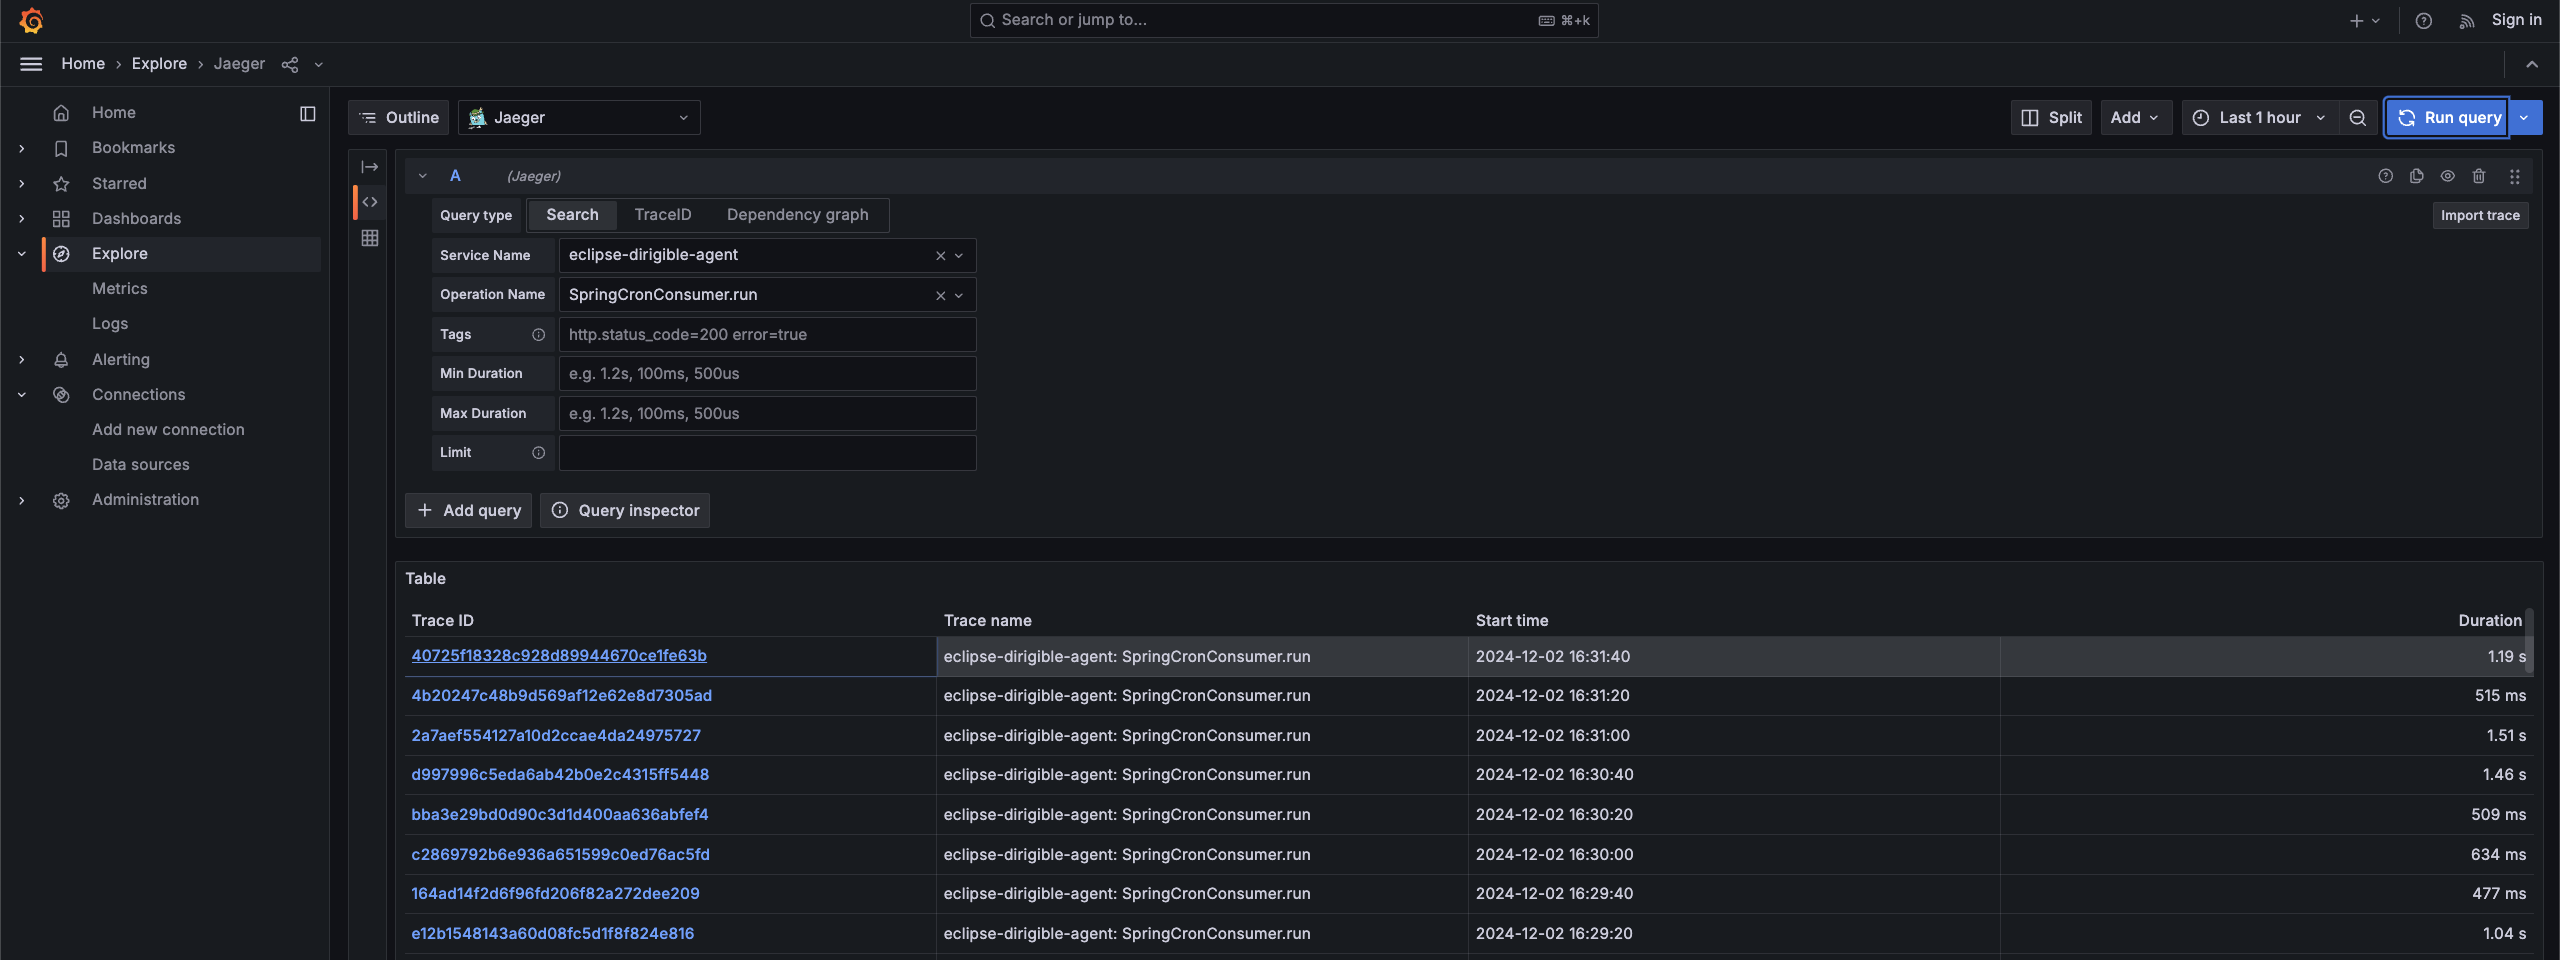Click the Tags info icon
This screenshot has height=960, width=2560.
point(538,334)
